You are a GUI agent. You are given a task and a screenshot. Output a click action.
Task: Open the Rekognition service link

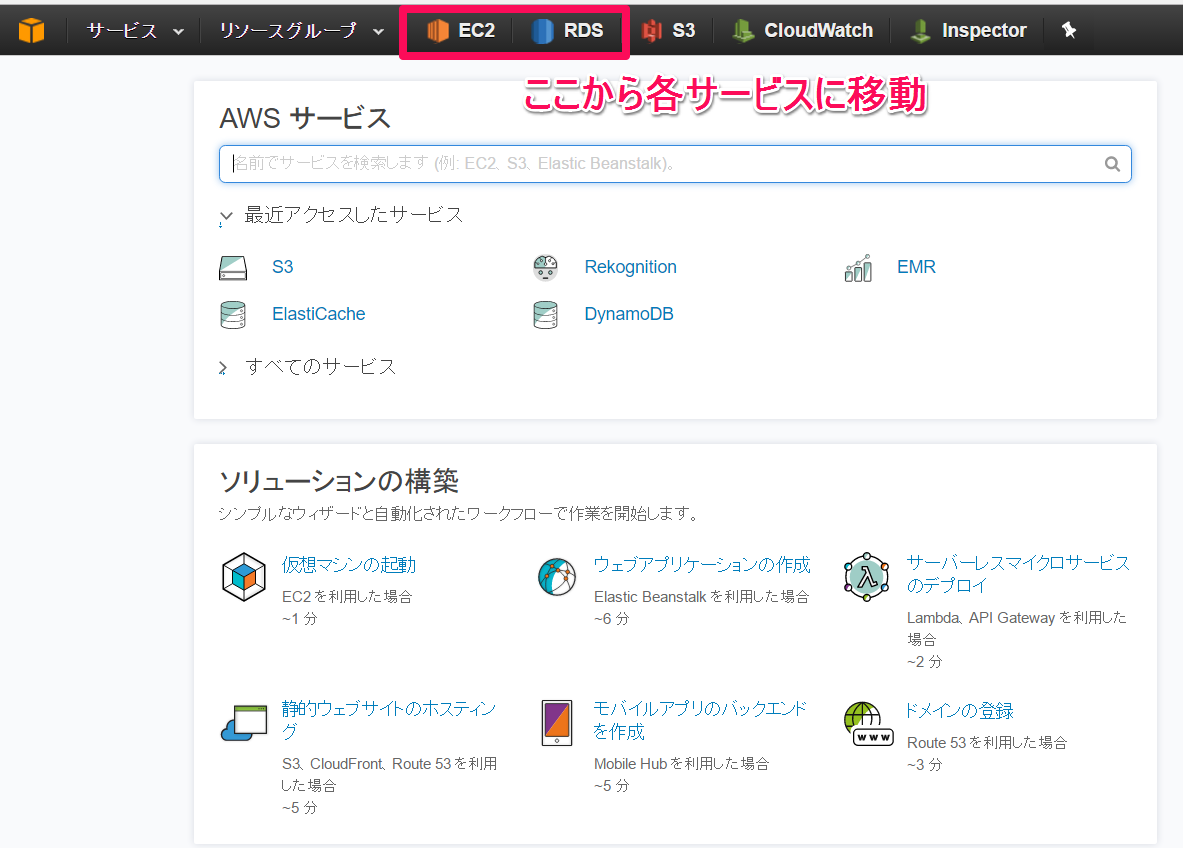630,267
